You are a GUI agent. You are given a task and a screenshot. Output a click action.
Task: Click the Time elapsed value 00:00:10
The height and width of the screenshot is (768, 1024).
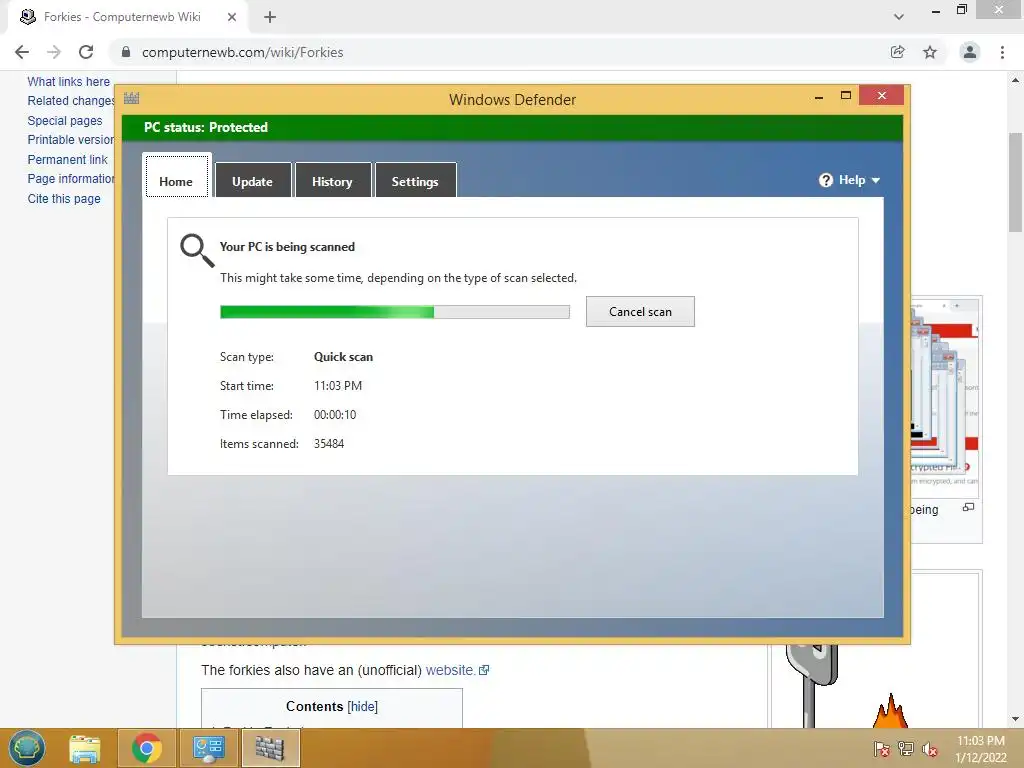pyautogui.click(x=335, y=415)
